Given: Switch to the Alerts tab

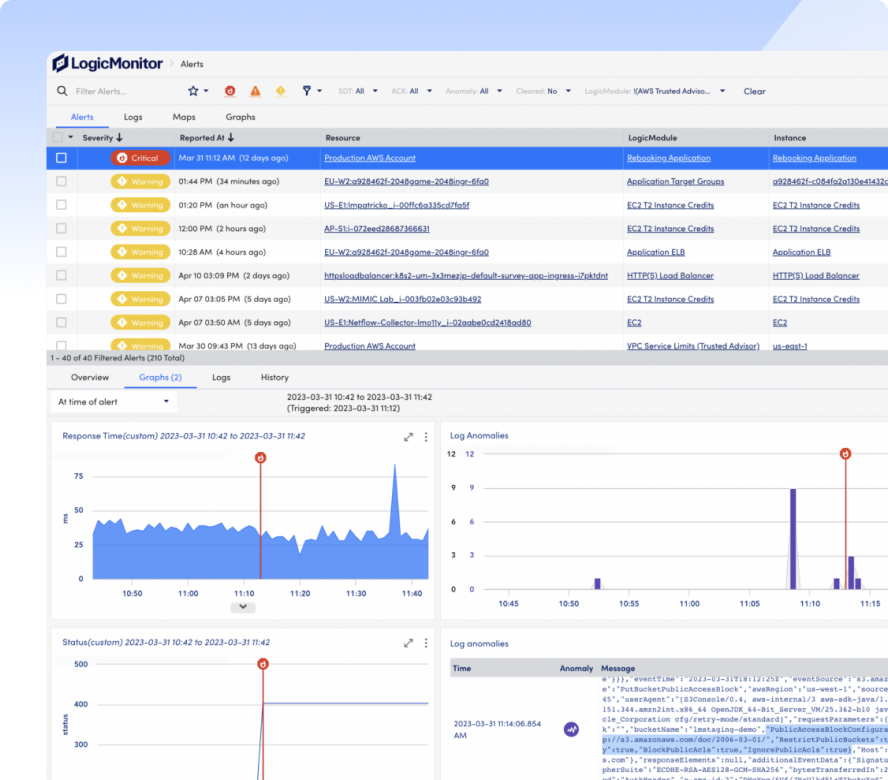Looking at the screenshot, I should click(82, 117).
